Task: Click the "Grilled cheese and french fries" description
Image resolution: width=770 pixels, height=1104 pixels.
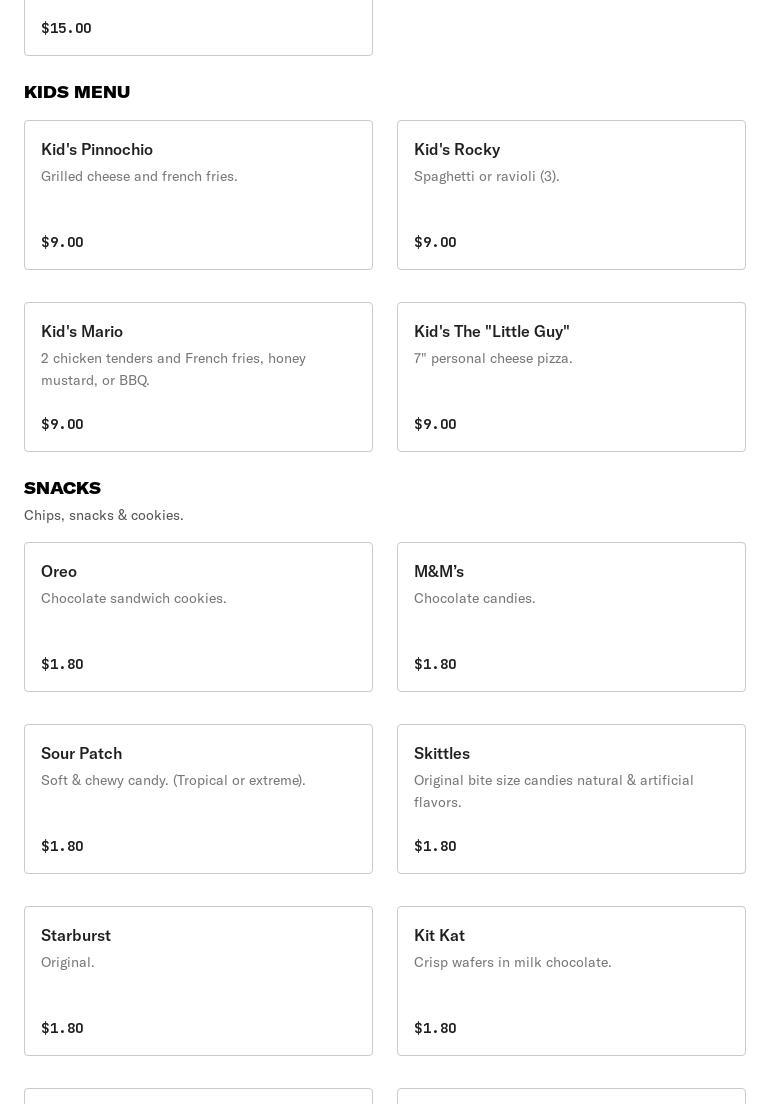Action: pyautogui.click(x=139, y=176)
